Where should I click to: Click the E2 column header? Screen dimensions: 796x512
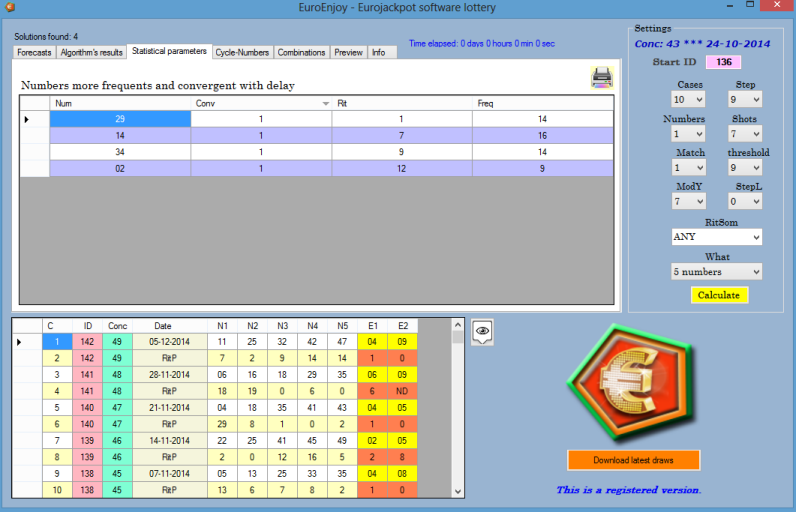pos(403,326)
